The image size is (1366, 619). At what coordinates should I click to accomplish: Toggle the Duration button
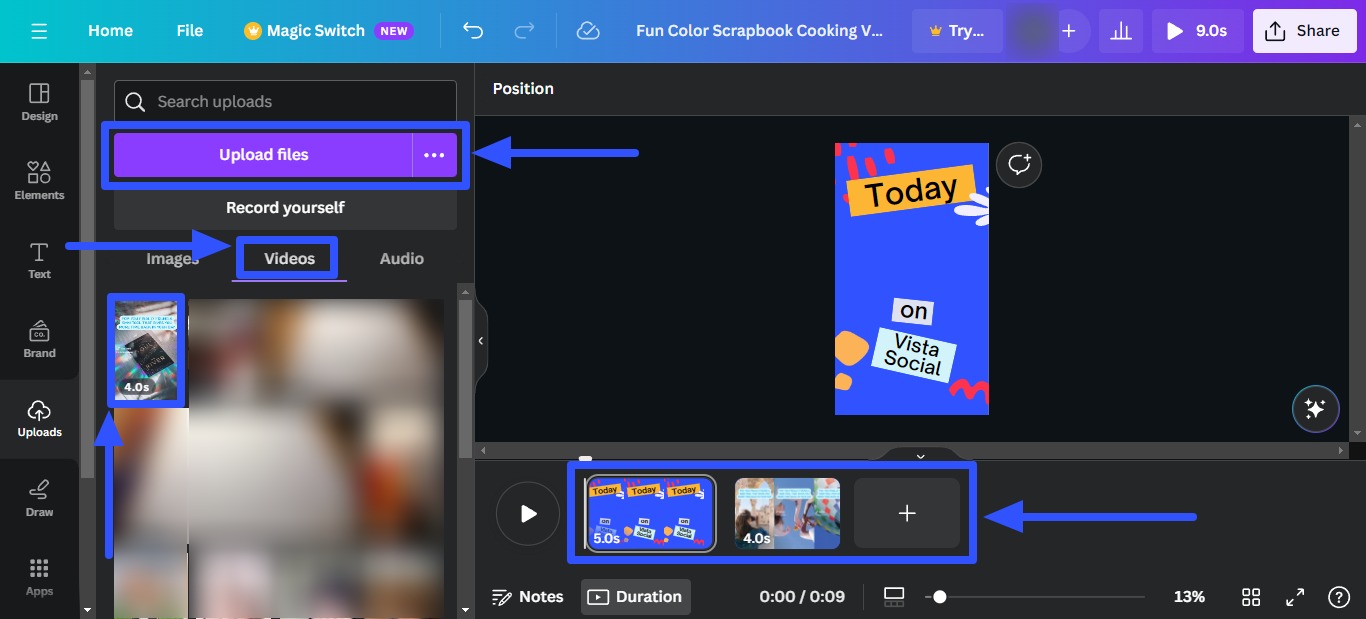(x=636, y=597)
